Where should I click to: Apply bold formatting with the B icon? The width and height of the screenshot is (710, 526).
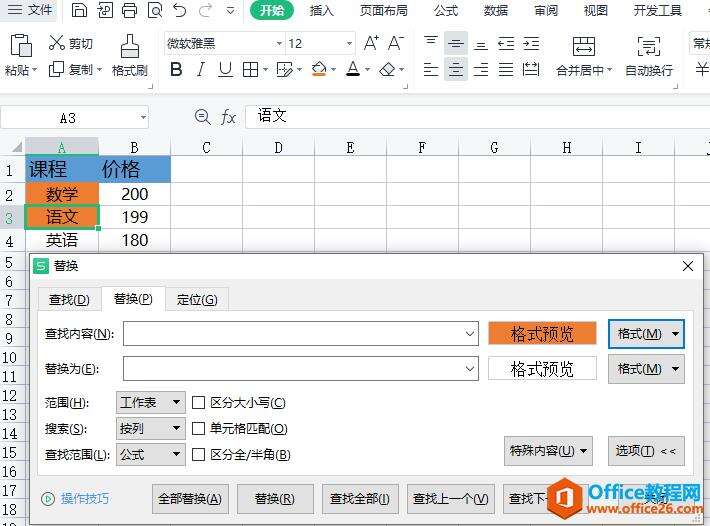click(x=176, y=69)
